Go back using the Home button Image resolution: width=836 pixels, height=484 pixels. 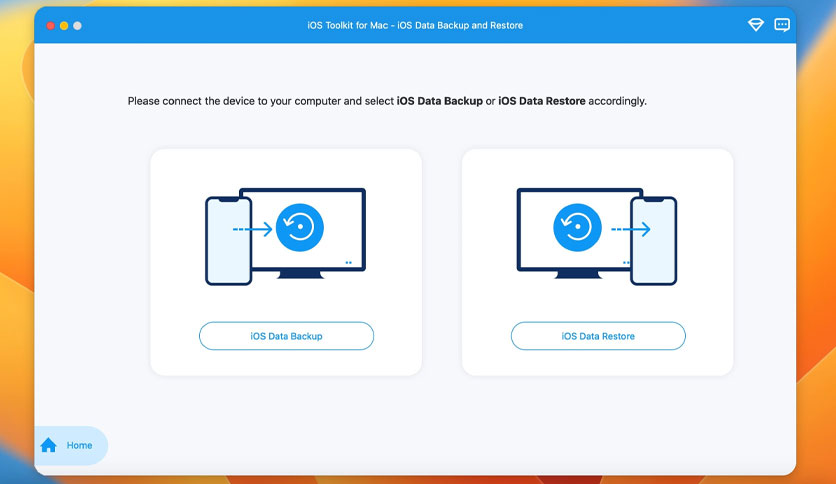click(71, 445)
